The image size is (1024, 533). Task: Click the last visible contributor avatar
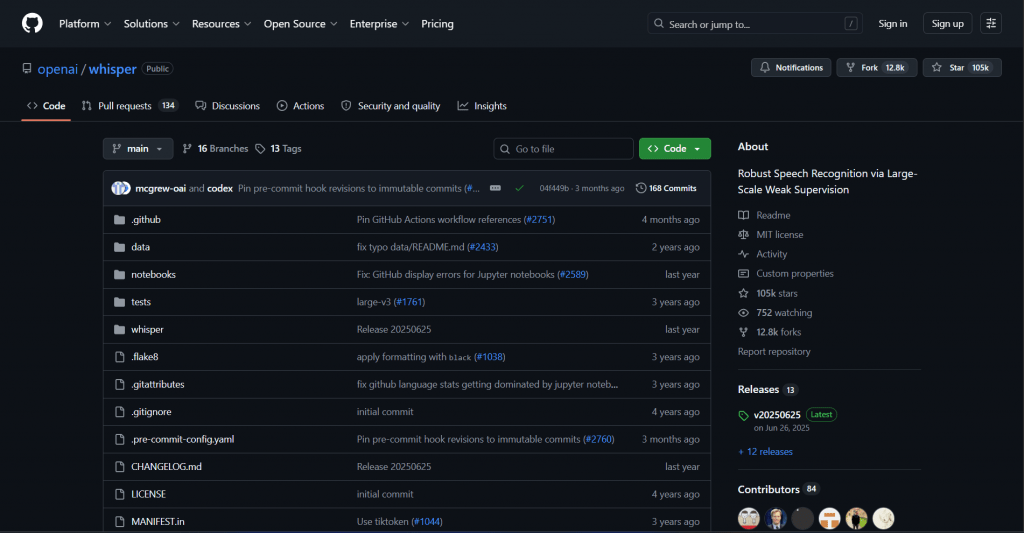[x=884, y=519]
